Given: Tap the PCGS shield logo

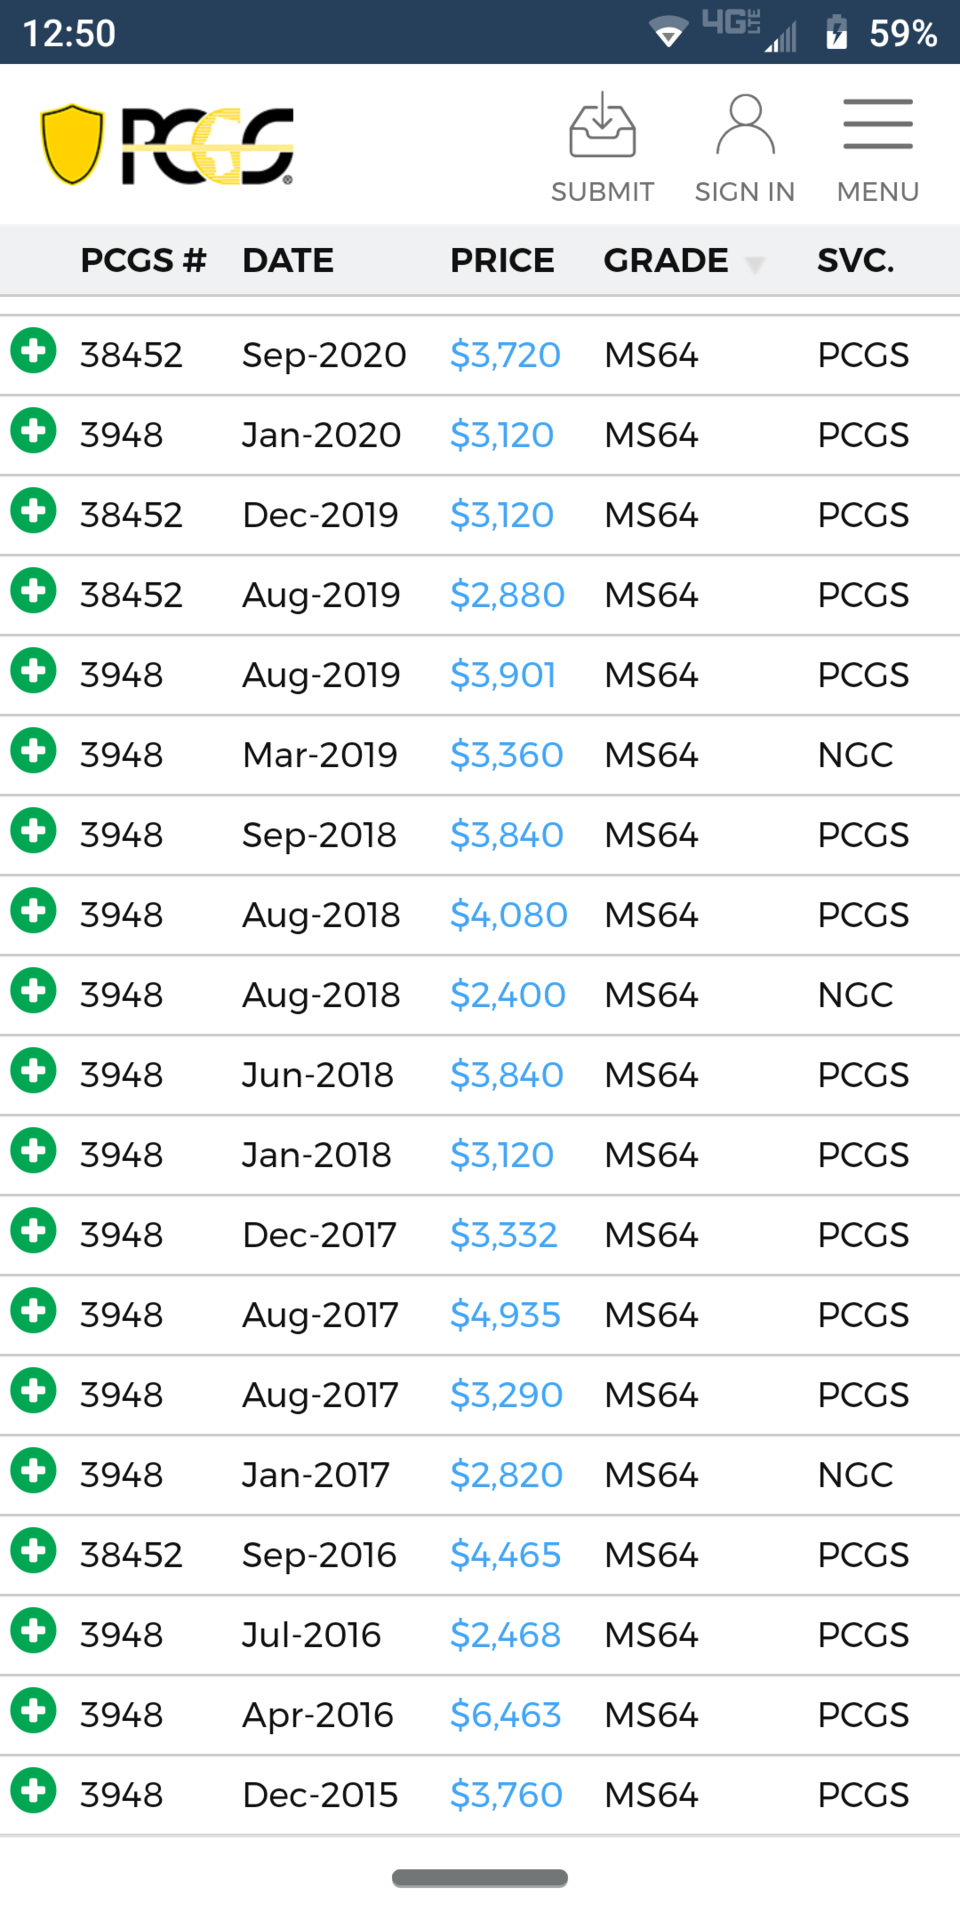Looking at the screenshot, I should pyautogui.click(x=72, y=145).
